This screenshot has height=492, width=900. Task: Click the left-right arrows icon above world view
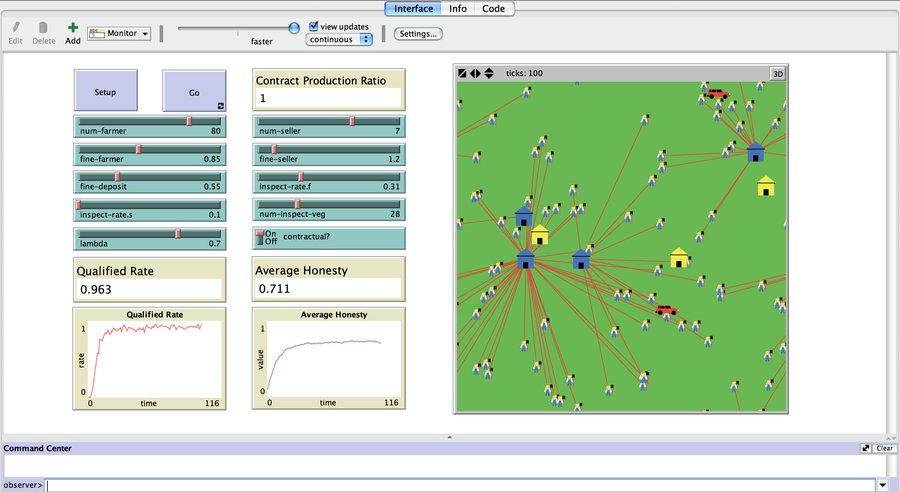tap(475, 73)
